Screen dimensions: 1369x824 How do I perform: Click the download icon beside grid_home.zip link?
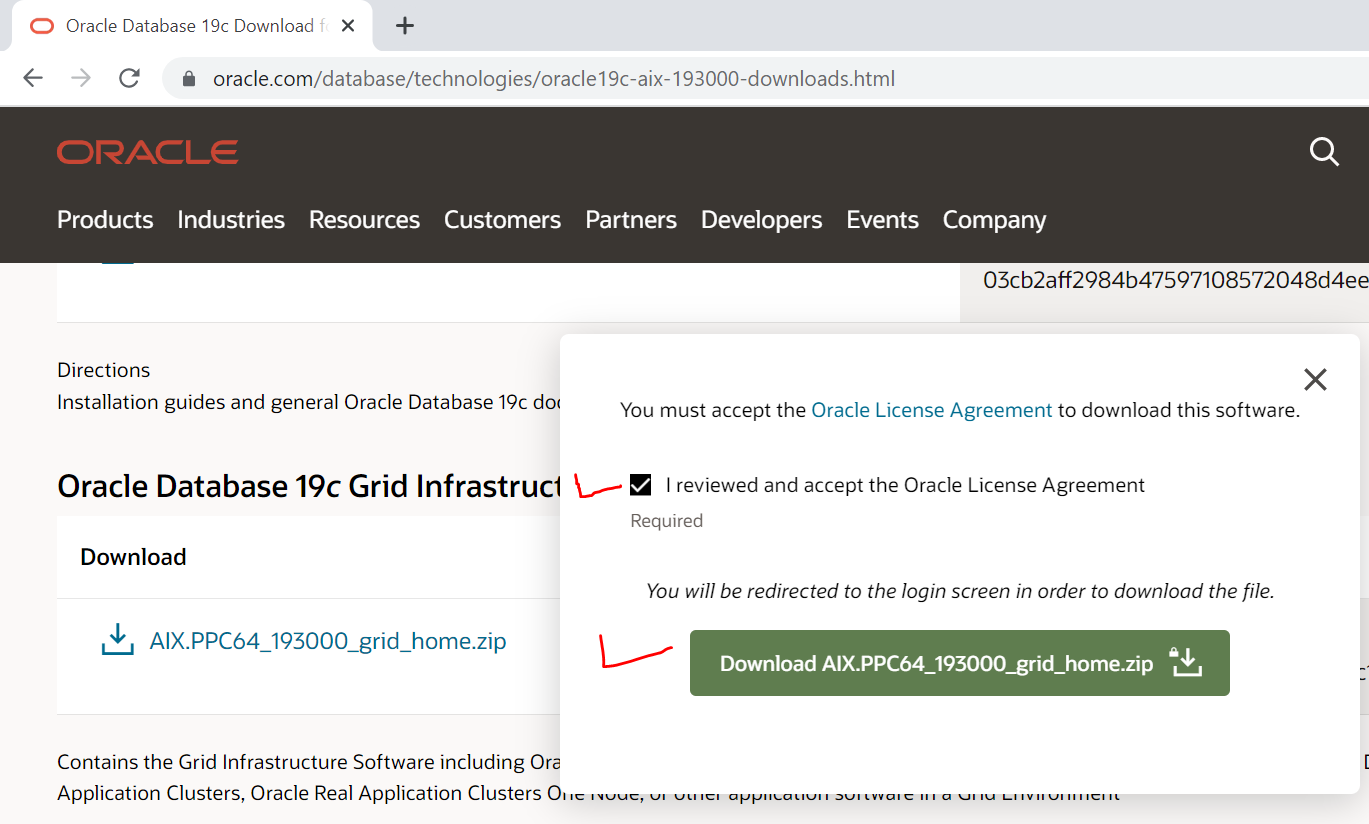tap(117, 640)
